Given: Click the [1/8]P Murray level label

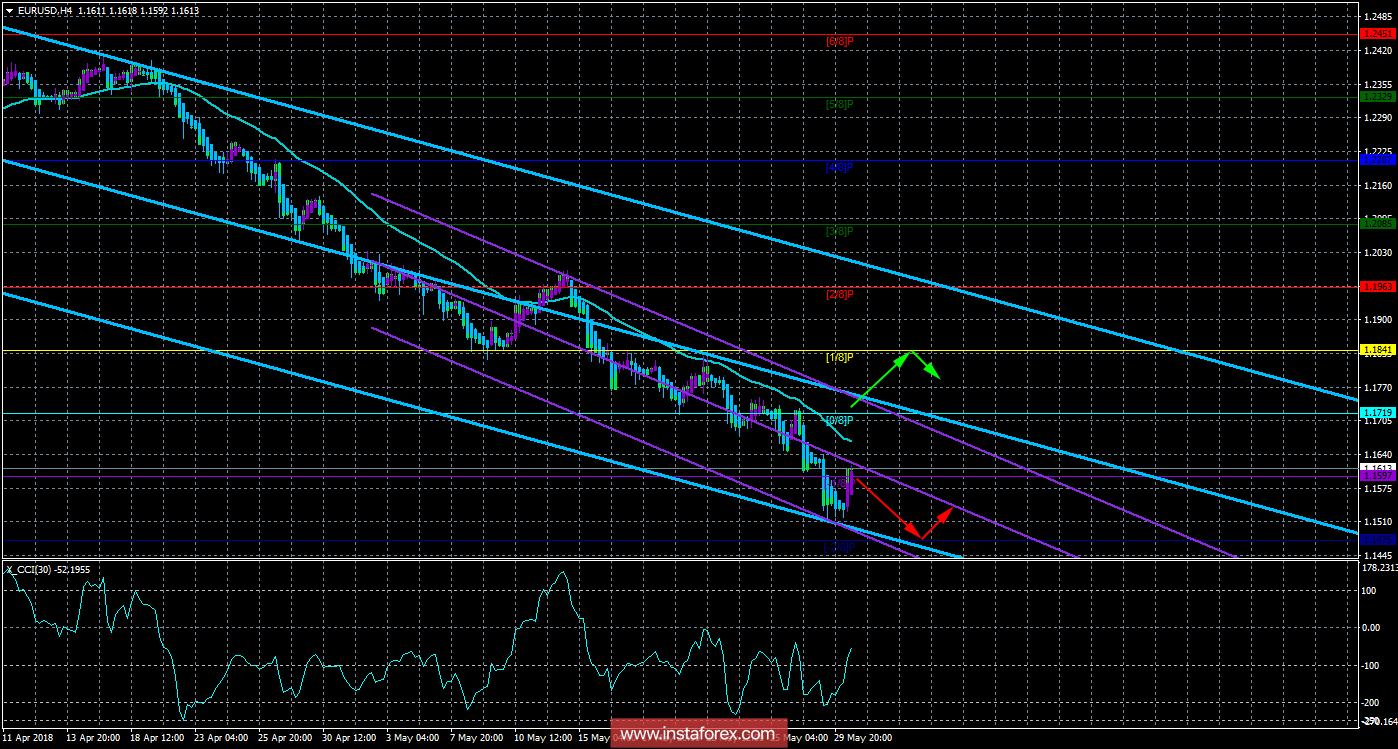Looking at the screenshot, I should (x=840, y=357).
